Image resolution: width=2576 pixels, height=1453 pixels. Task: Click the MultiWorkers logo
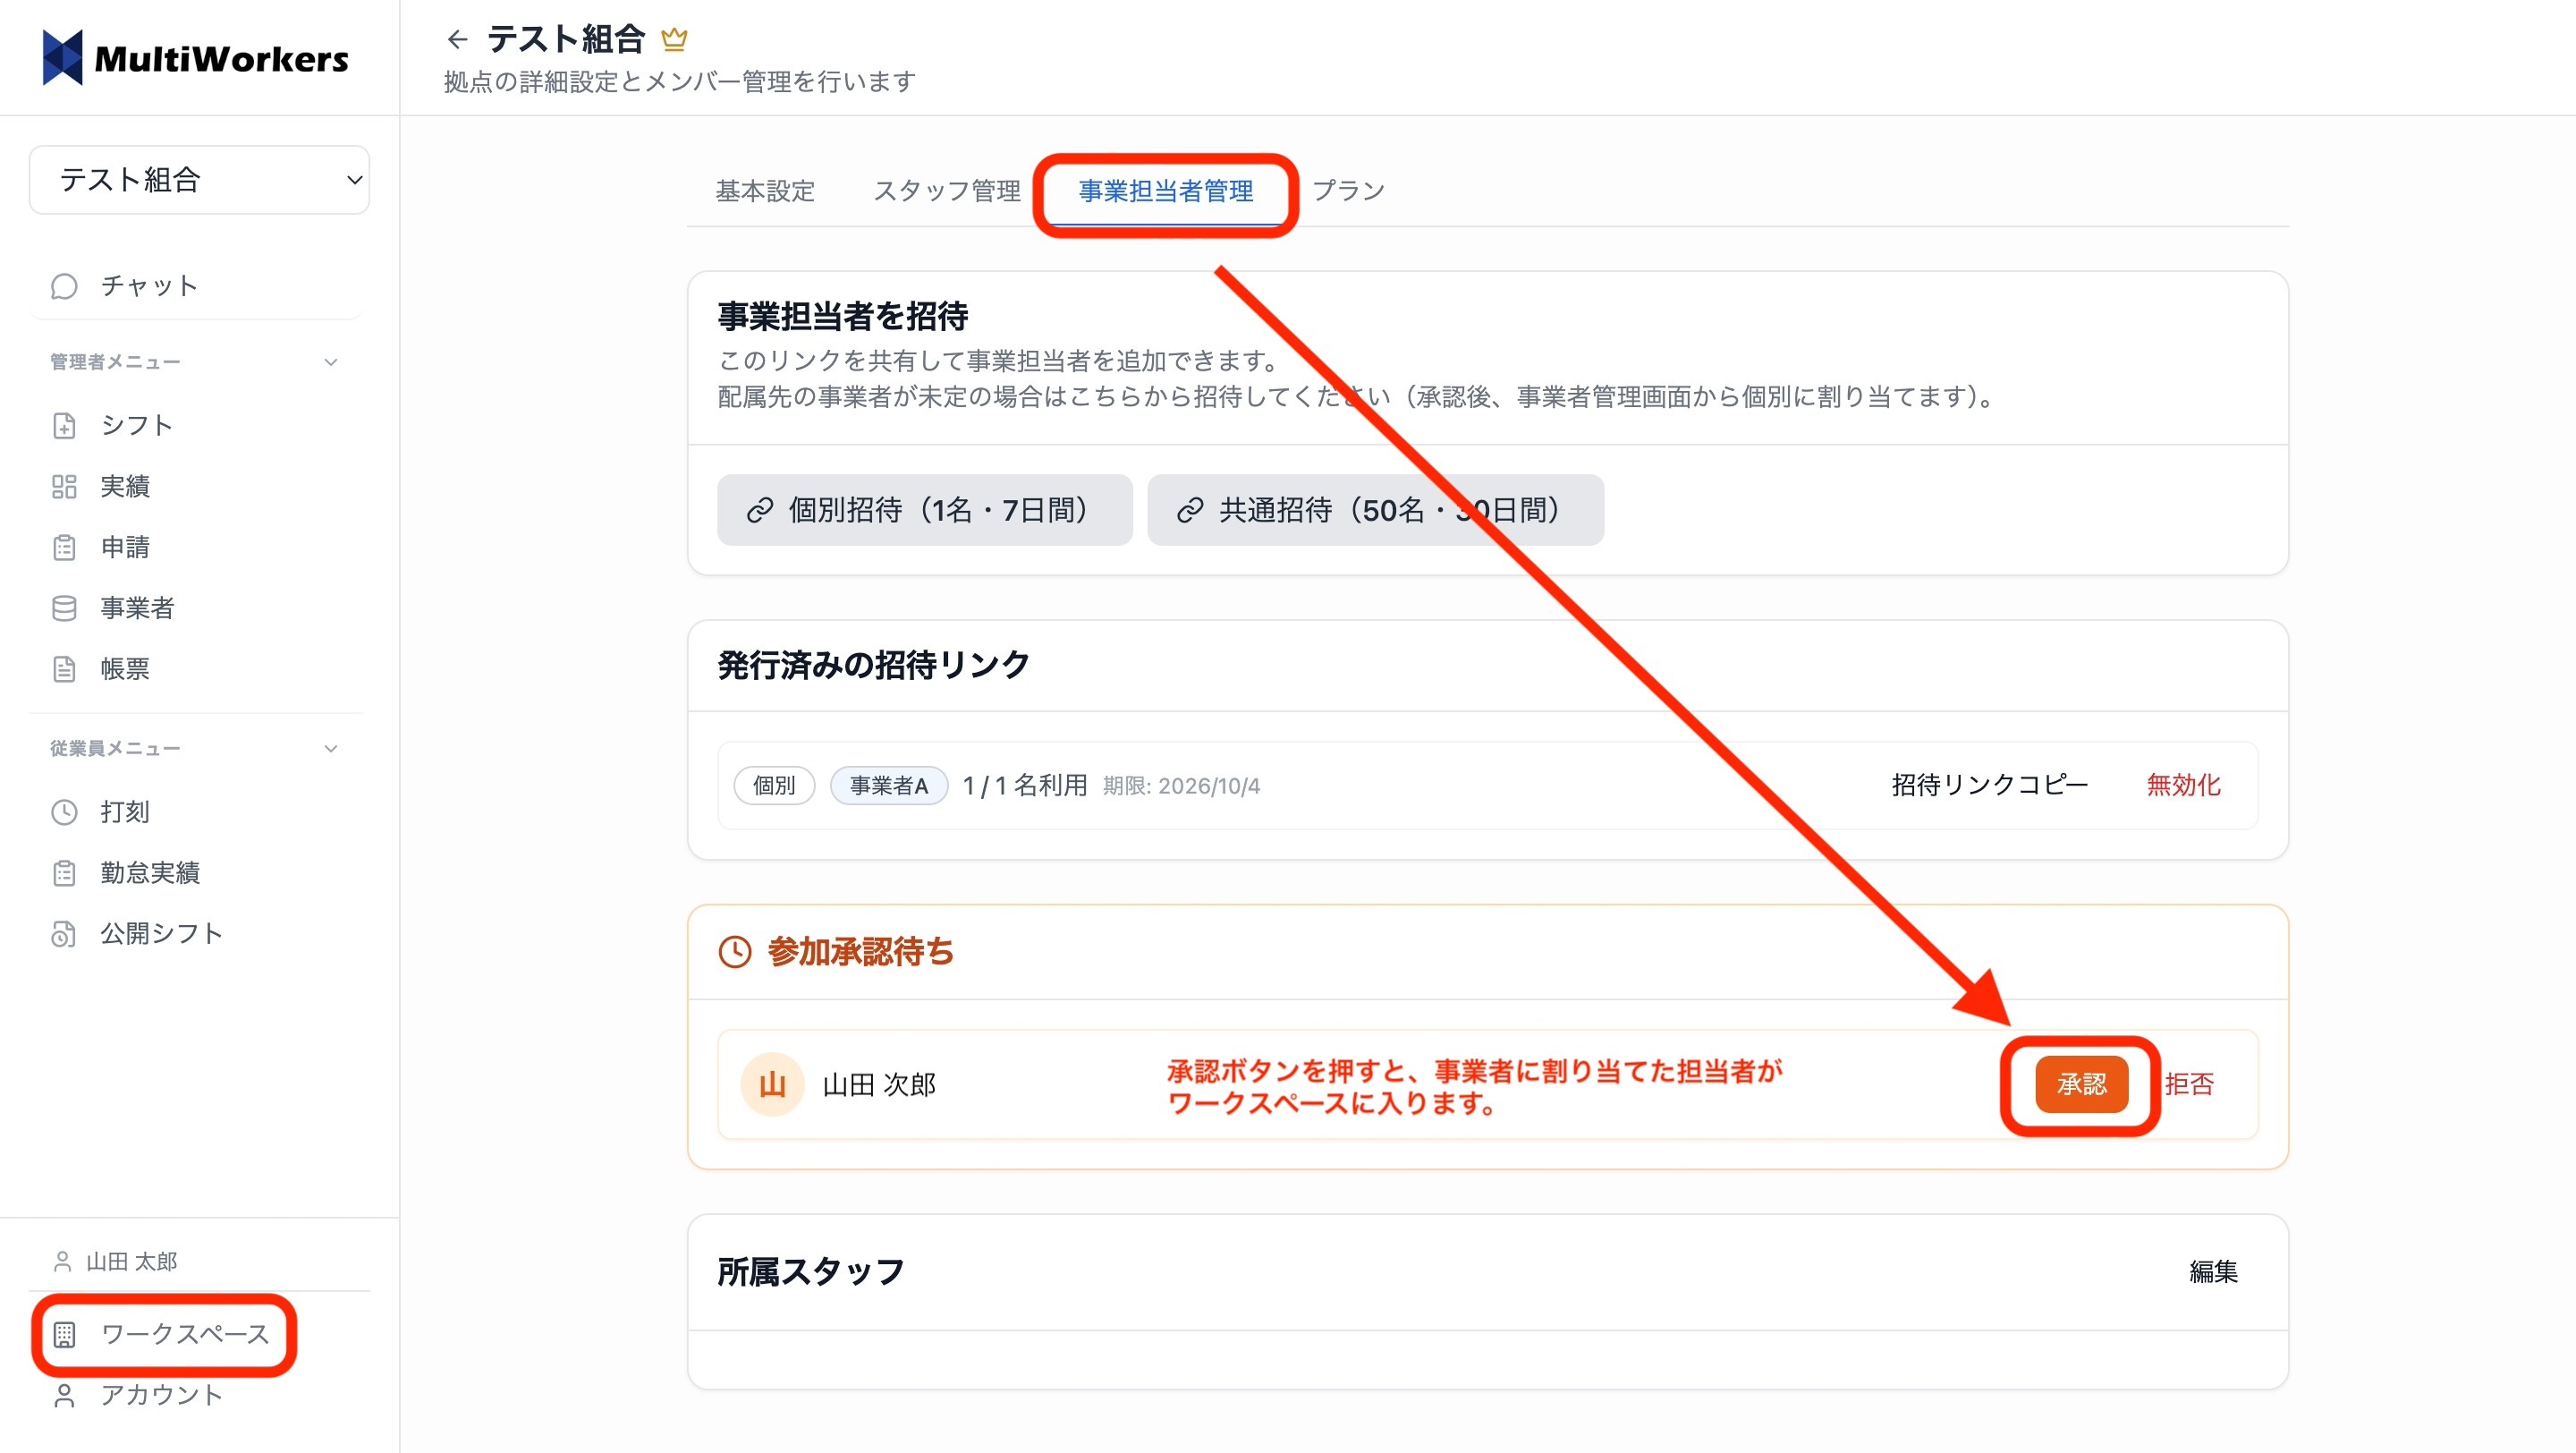(x=196, y=58)
